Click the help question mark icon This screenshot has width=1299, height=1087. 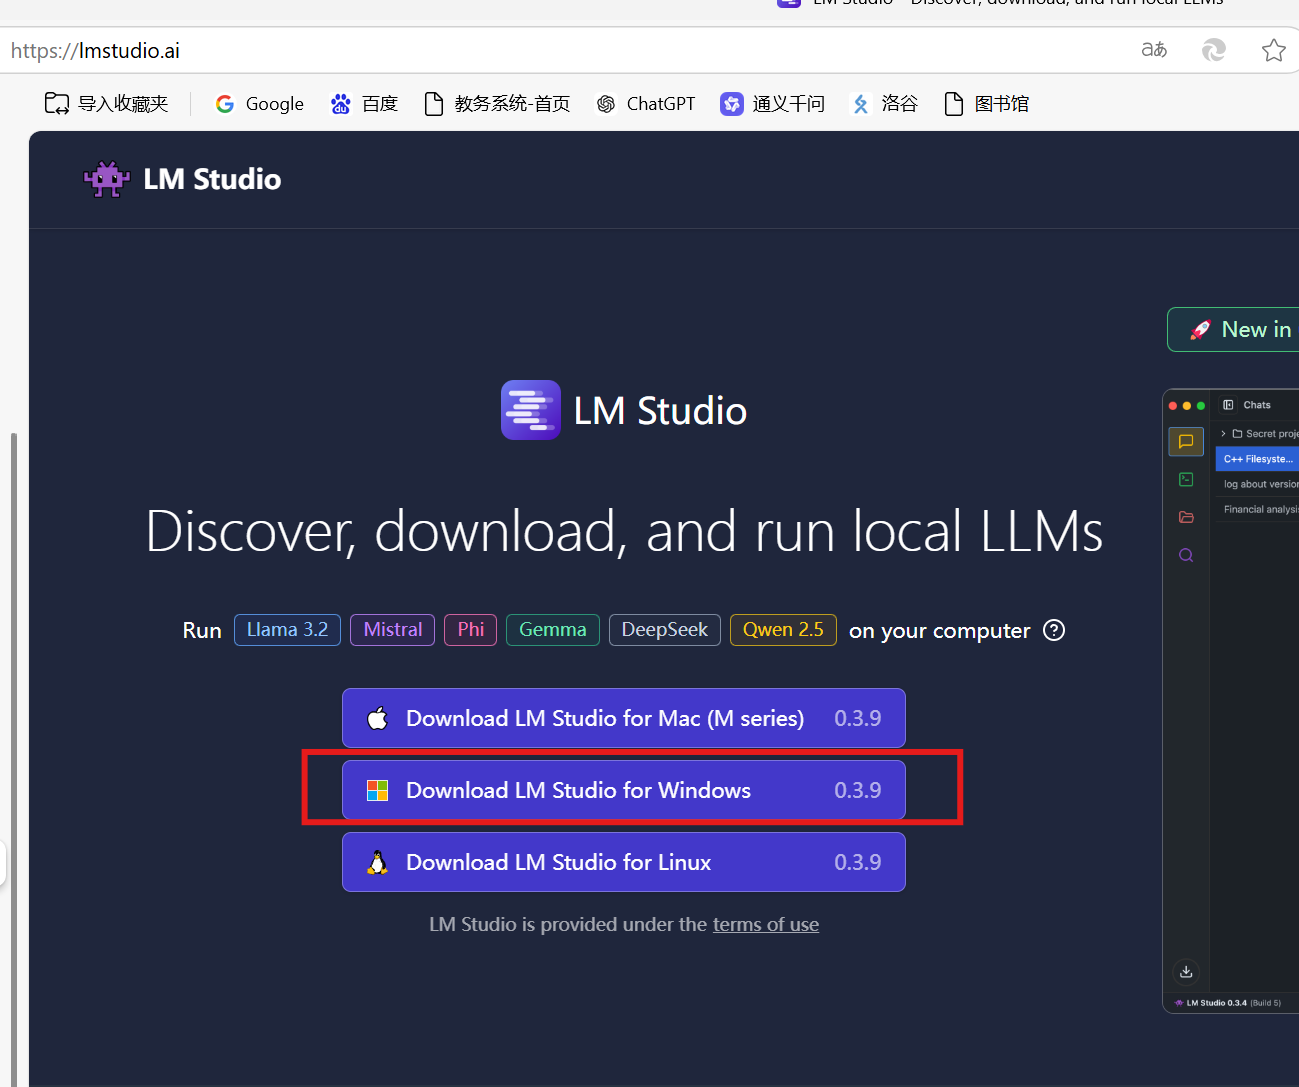(1054, 630)
